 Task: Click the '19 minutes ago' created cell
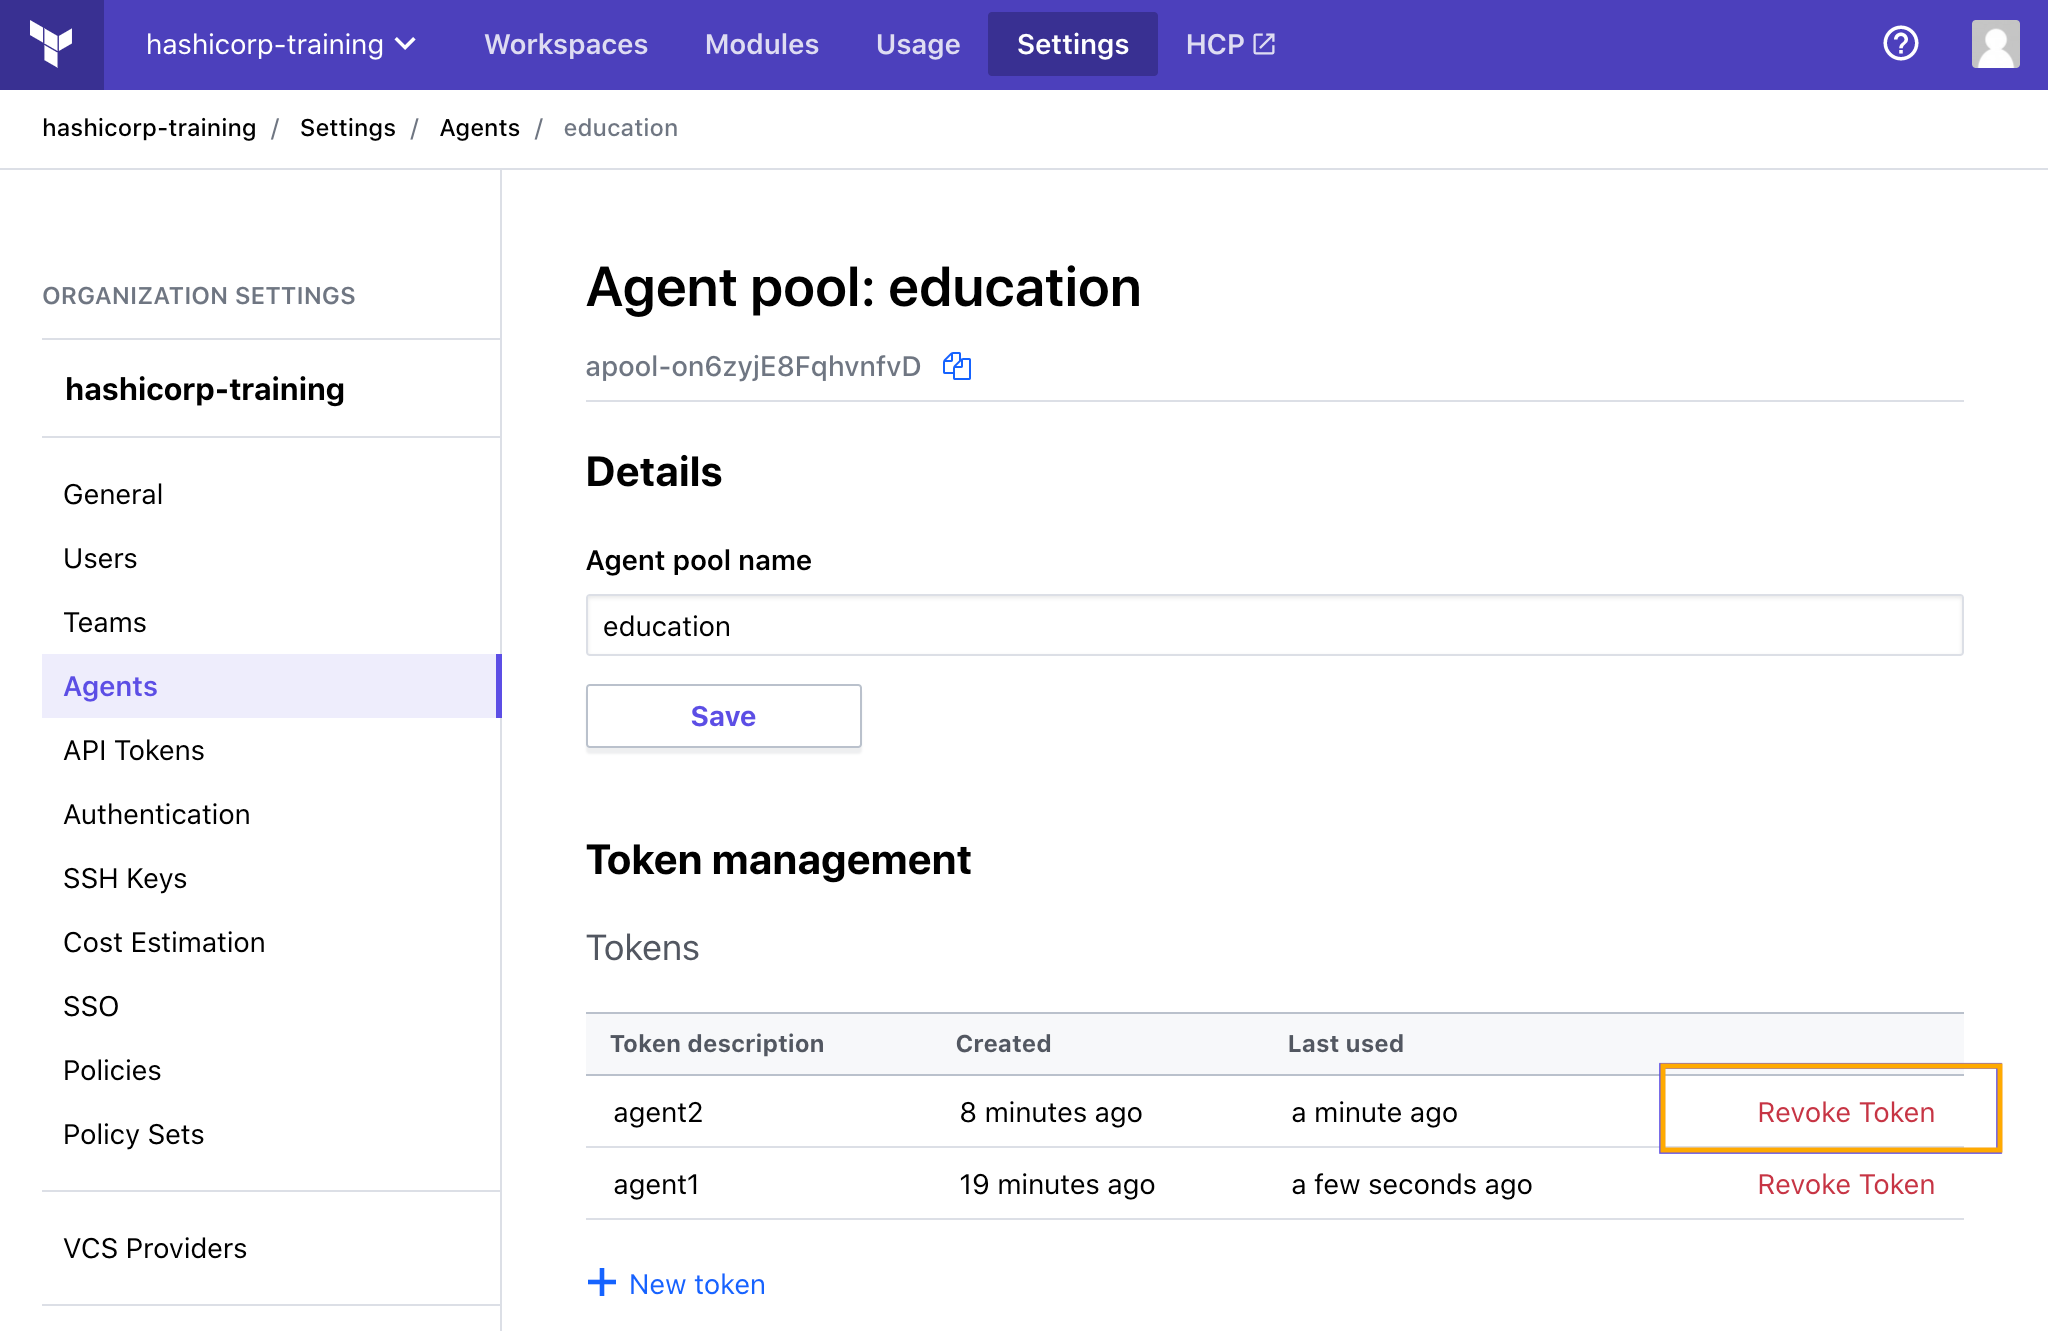pos(1057,1184)
